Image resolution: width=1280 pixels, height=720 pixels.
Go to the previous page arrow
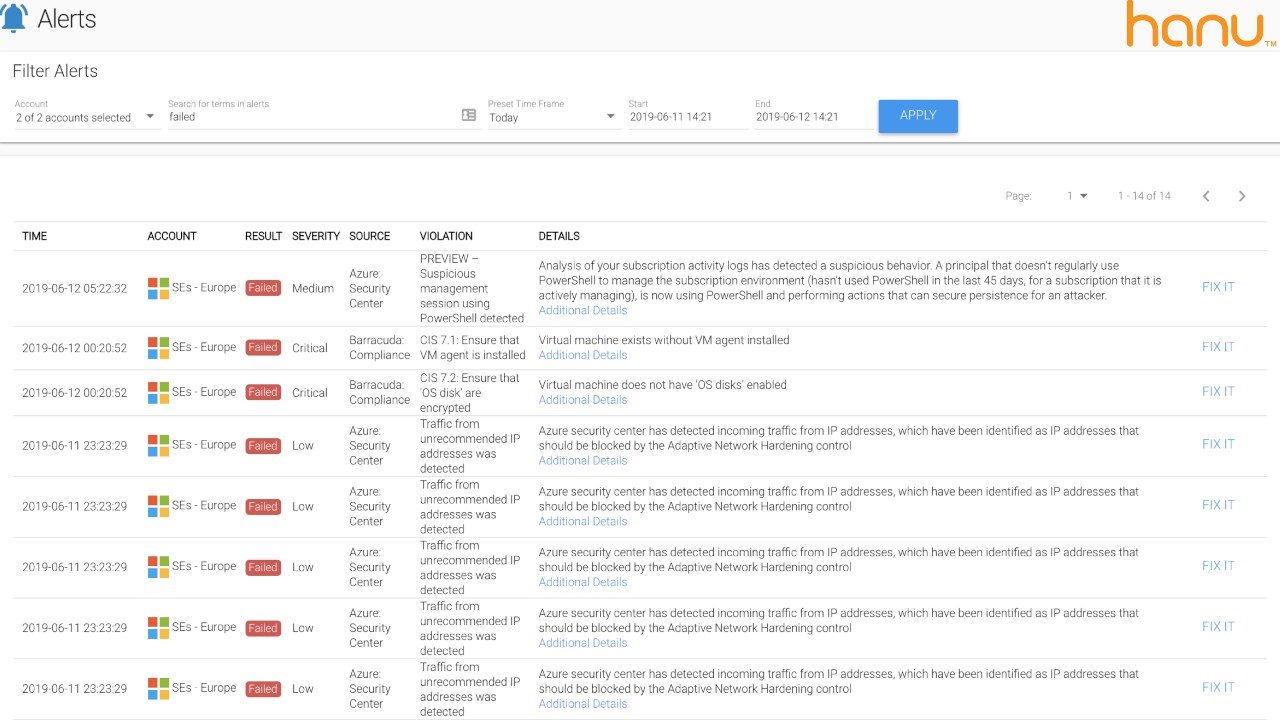pyautogui.click(x=1206, y=196)
